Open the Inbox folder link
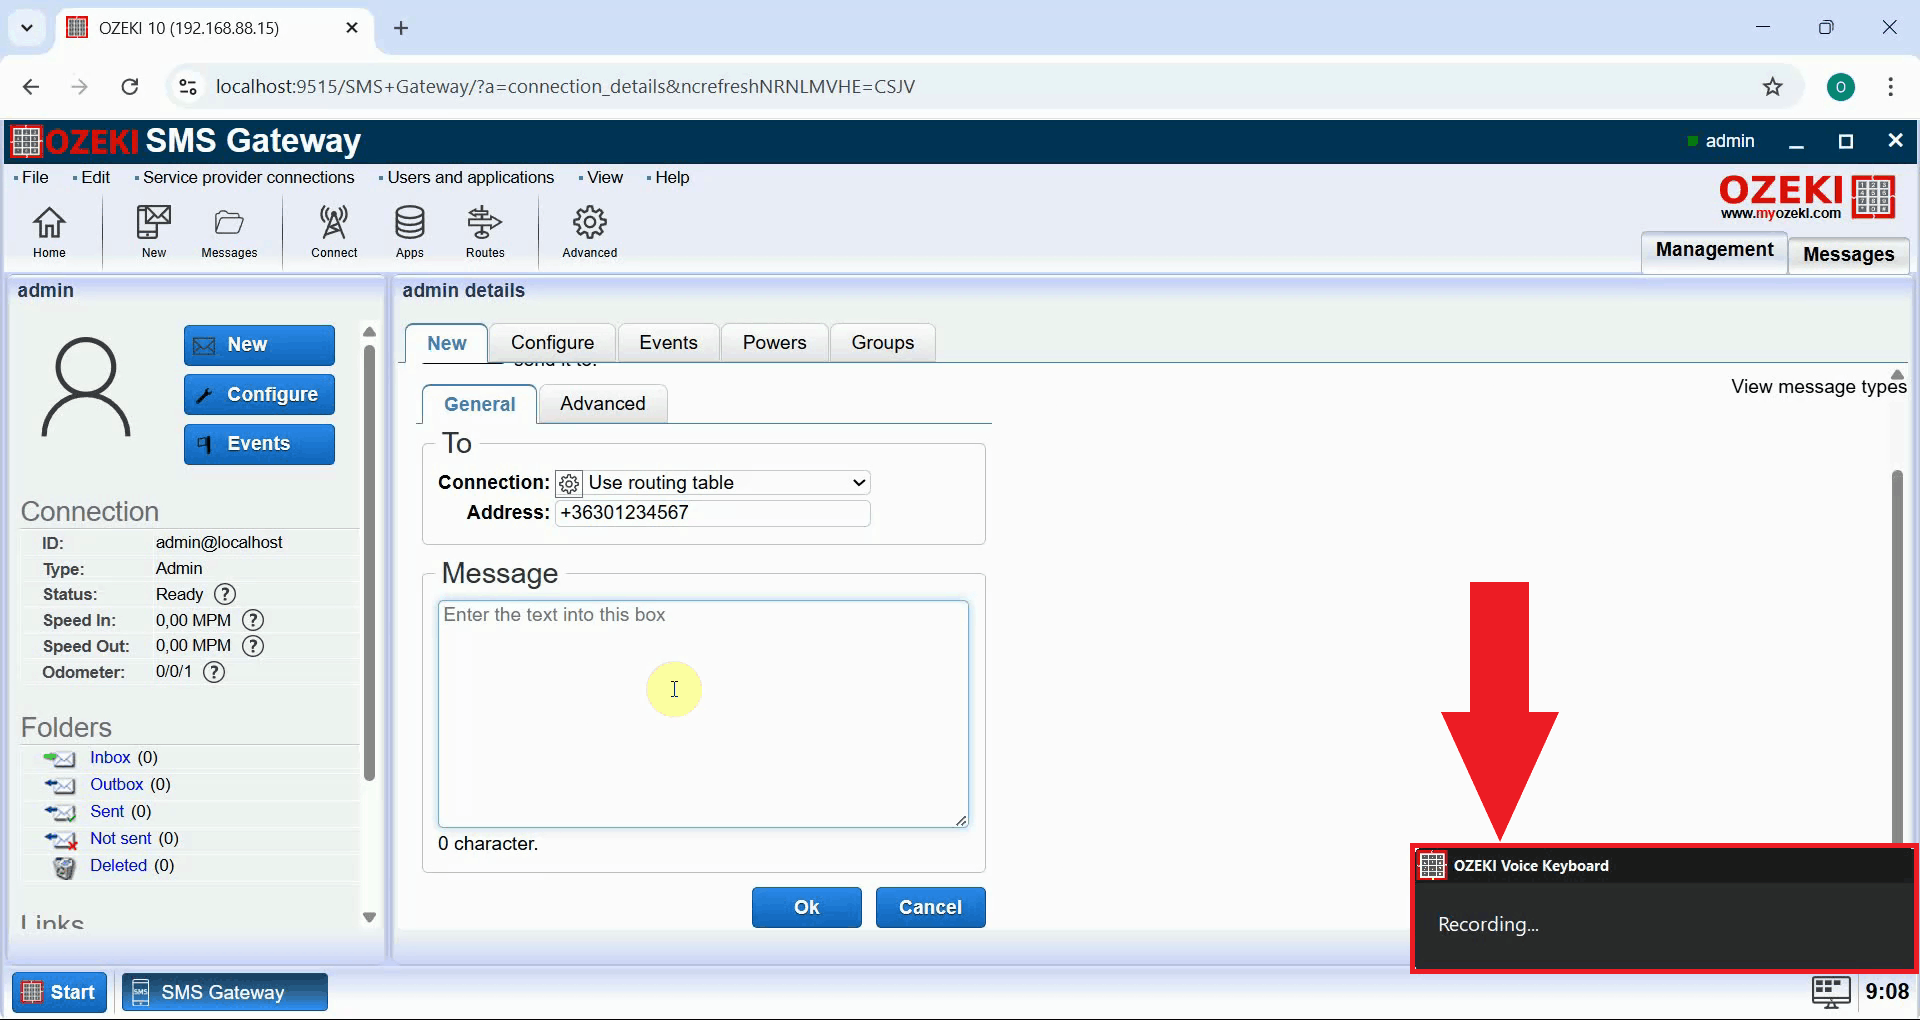1920x1020 pixels. tap(110, 758)
